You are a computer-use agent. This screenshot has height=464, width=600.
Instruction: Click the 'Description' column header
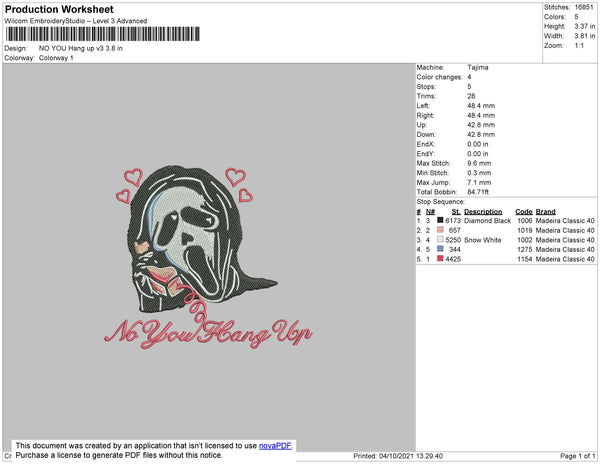pos(483,212)
